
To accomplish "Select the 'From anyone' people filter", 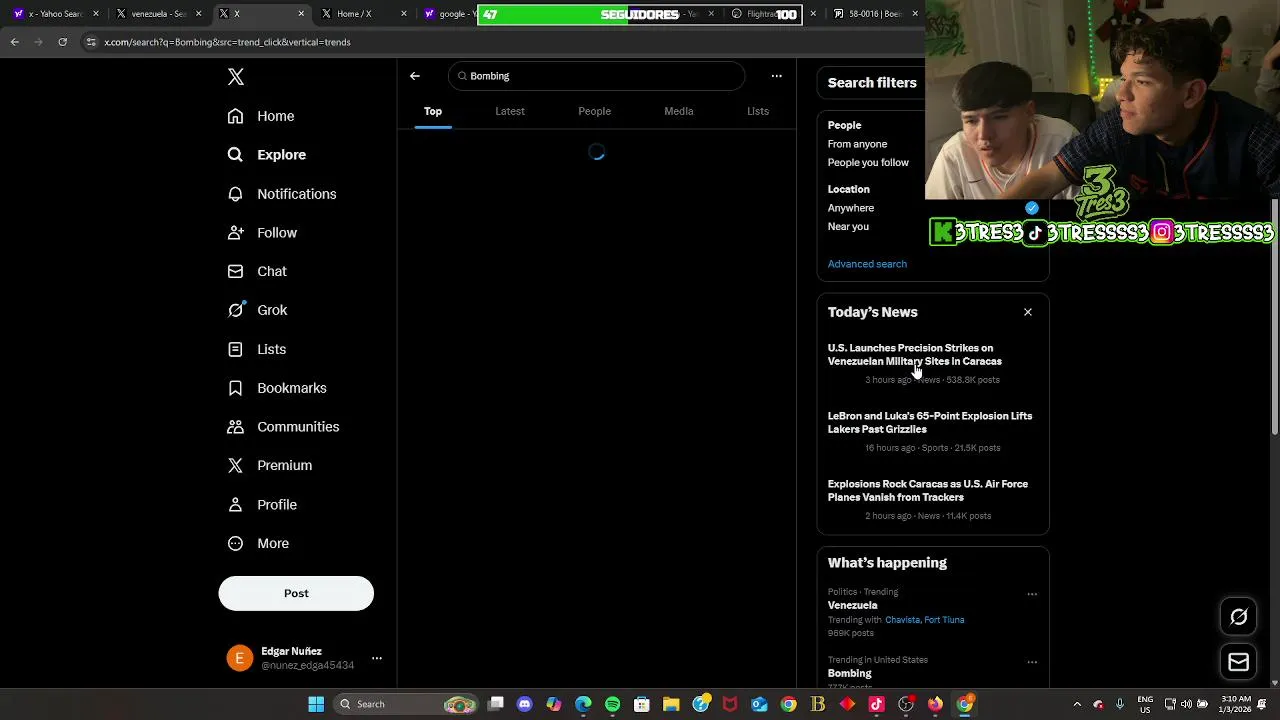I will [x=857, y=144].
